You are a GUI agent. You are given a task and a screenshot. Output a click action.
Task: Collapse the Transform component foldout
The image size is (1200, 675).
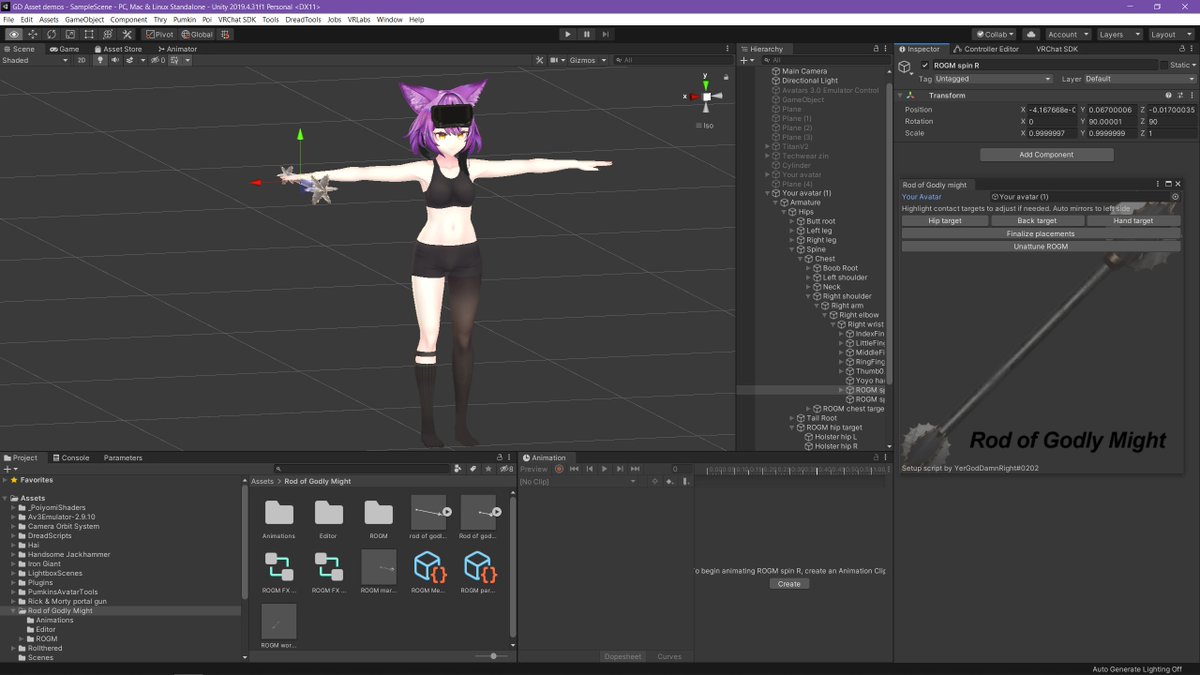pyautogui.click(x=900, y=96)
